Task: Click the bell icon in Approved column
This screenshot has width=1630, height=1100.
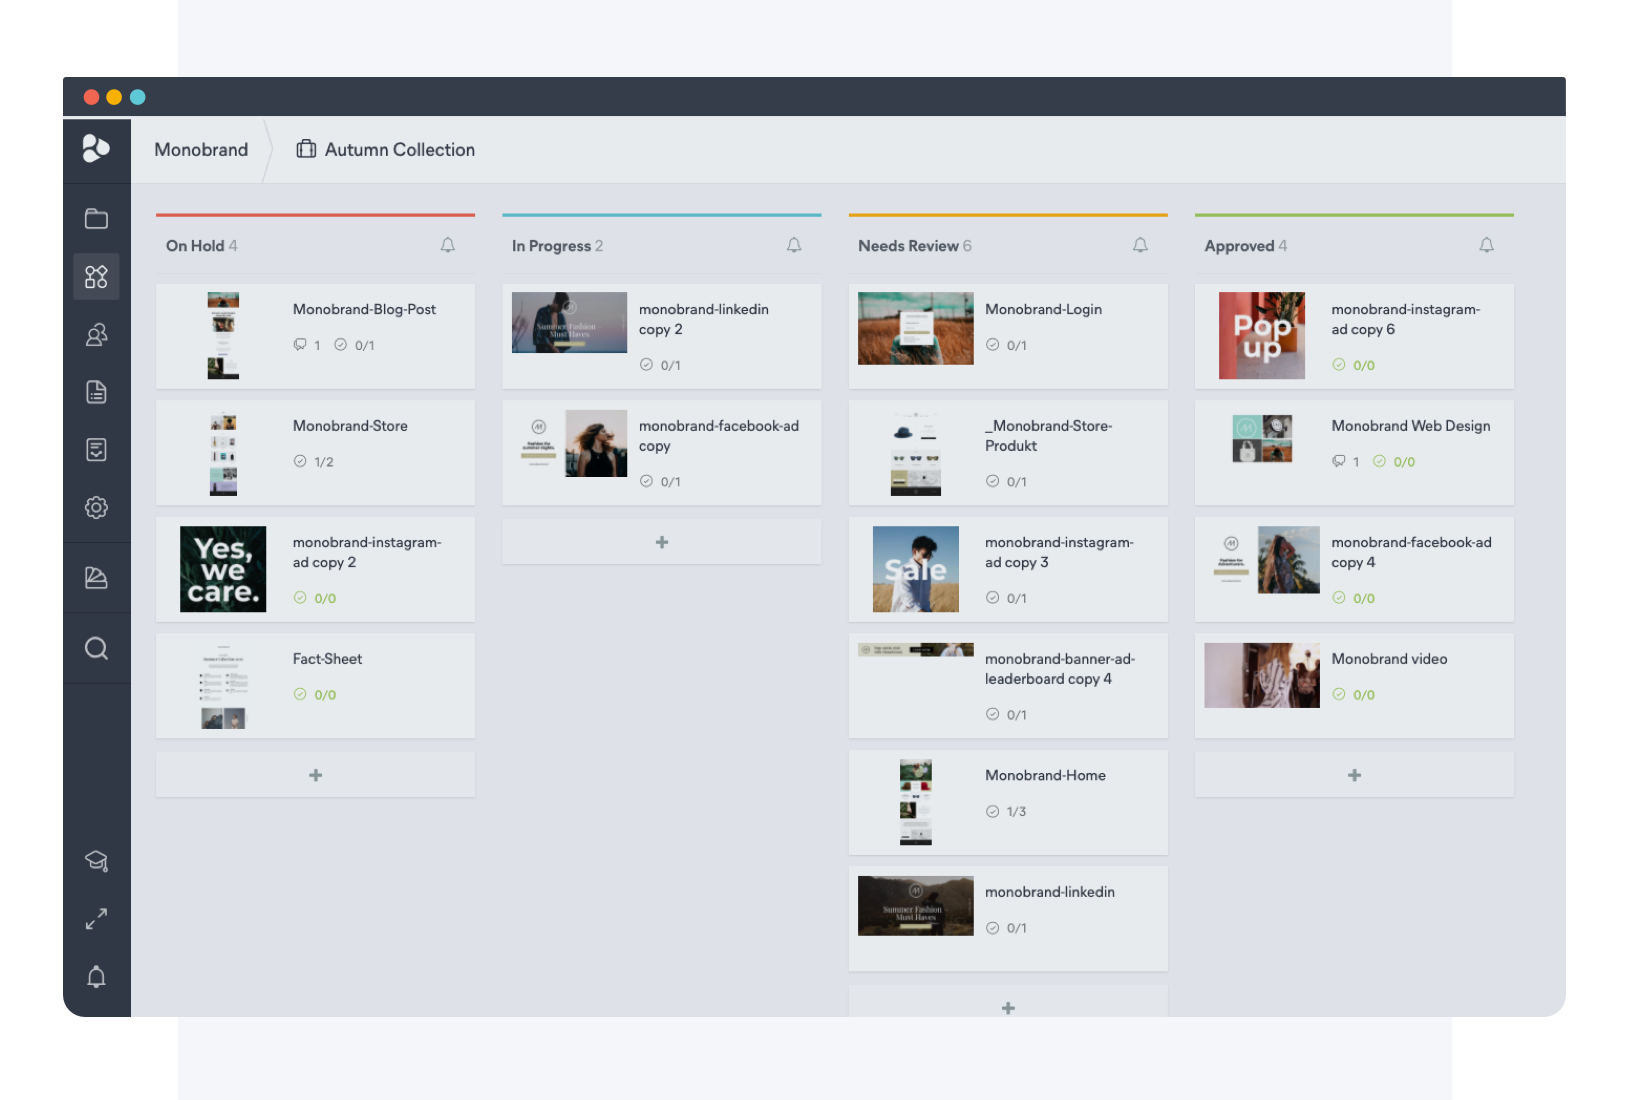Action: point(1487,245)
